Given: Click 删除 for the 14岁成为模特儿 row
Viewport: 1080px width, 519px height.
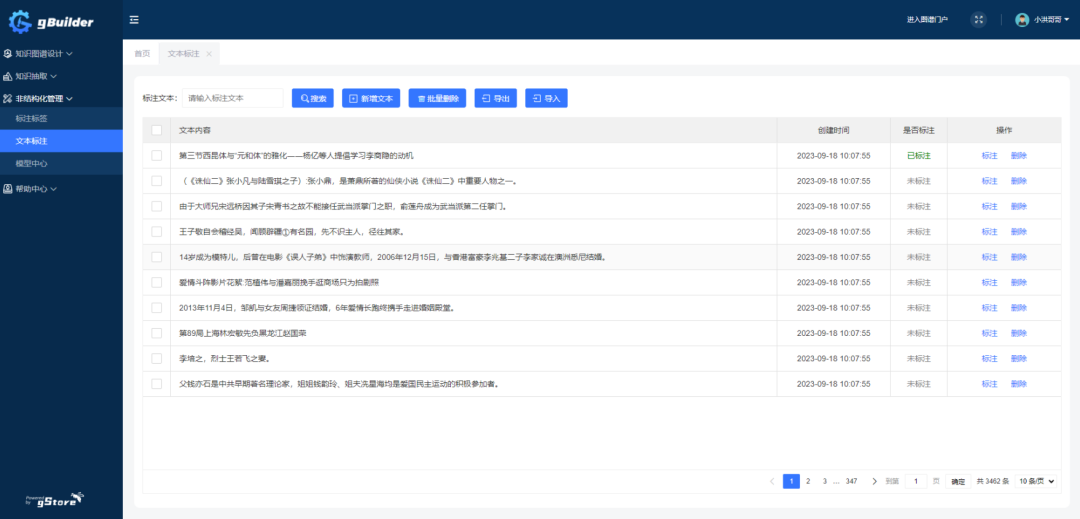Looking at the screenshot, I should pyautogui.click(x=1019, y=257).
